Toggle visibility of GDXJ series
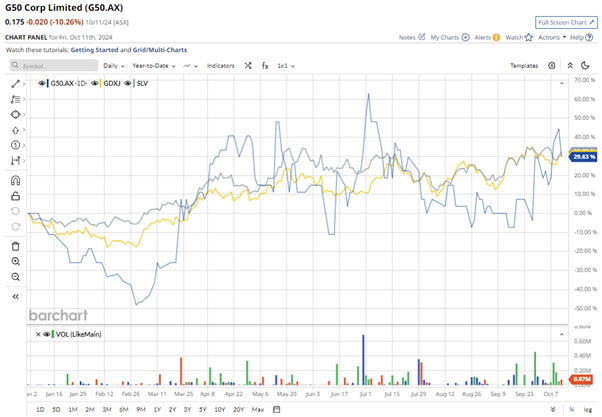Image resolution: width=602 pixels, height=417 pixels. pyautogui.click(x=94, y=84)
